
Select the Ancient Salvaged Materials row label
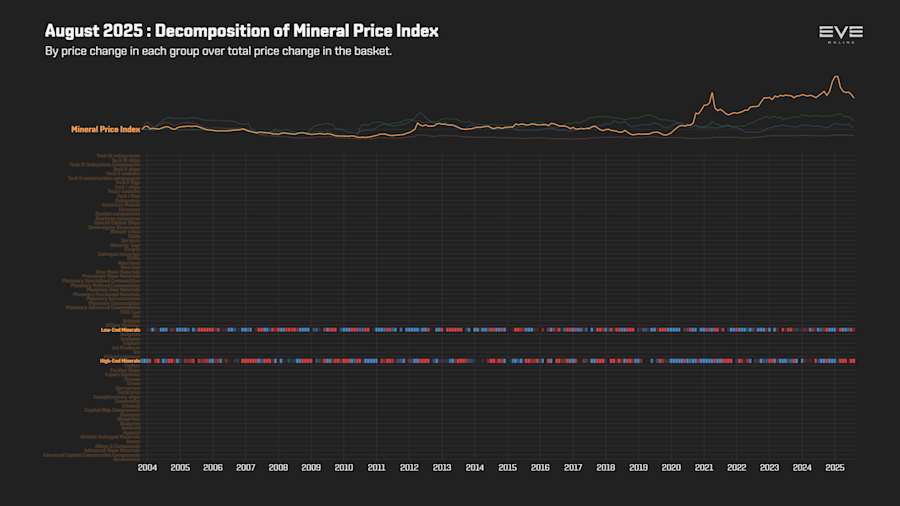point(110,437)
